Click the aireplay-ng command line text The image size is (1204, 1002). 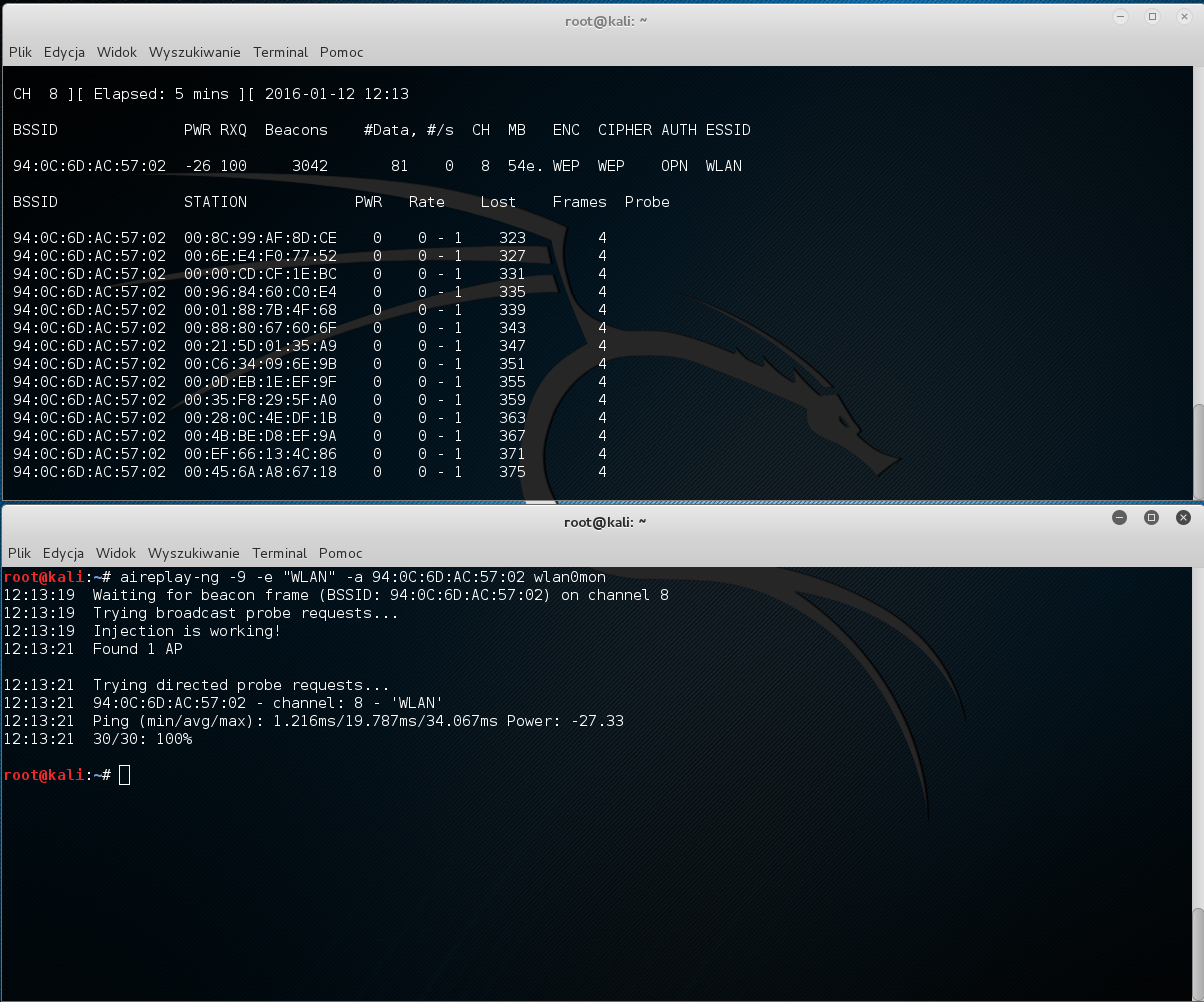(362, 577)
